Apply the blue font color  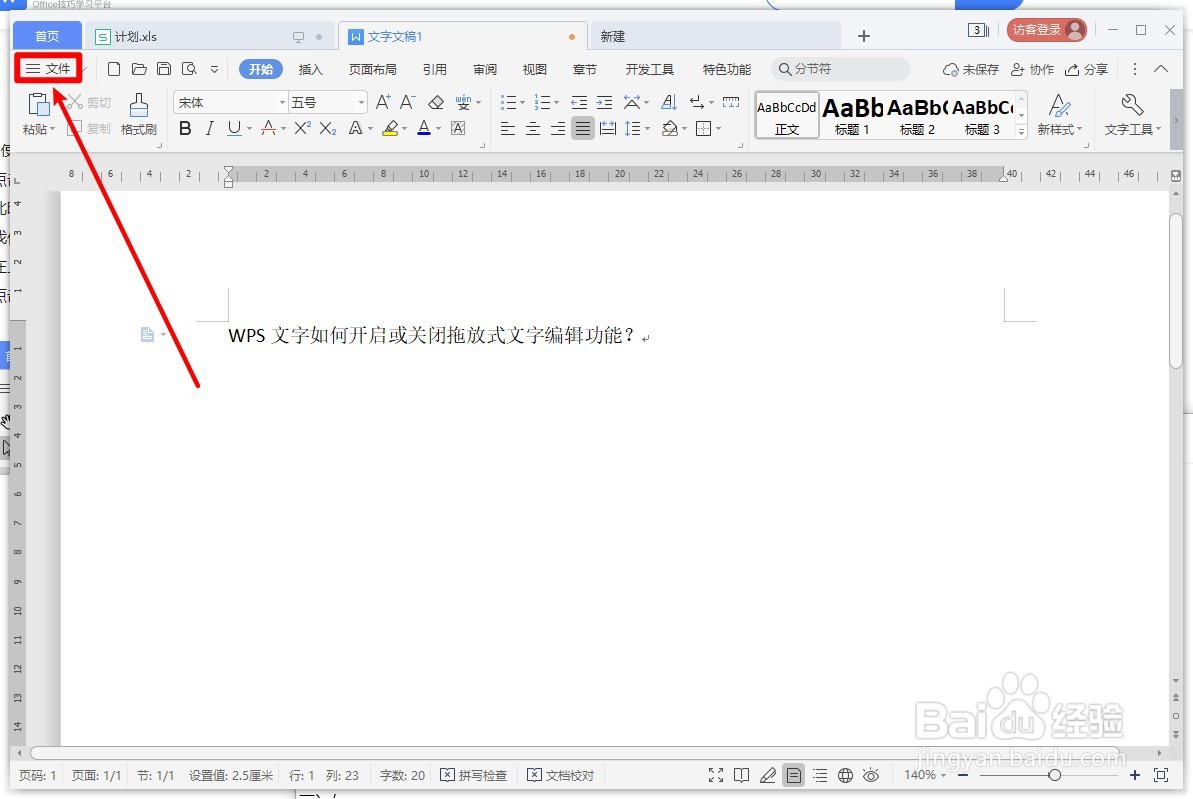(424, 129)
